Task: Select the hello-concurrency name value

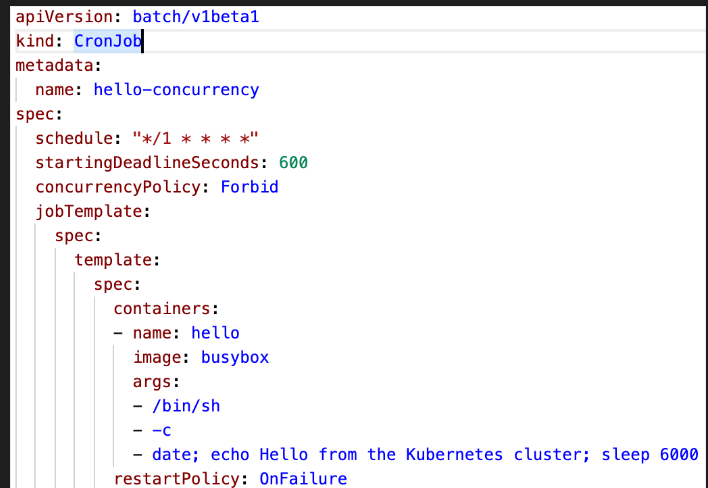Action: [x=176, y=89]
